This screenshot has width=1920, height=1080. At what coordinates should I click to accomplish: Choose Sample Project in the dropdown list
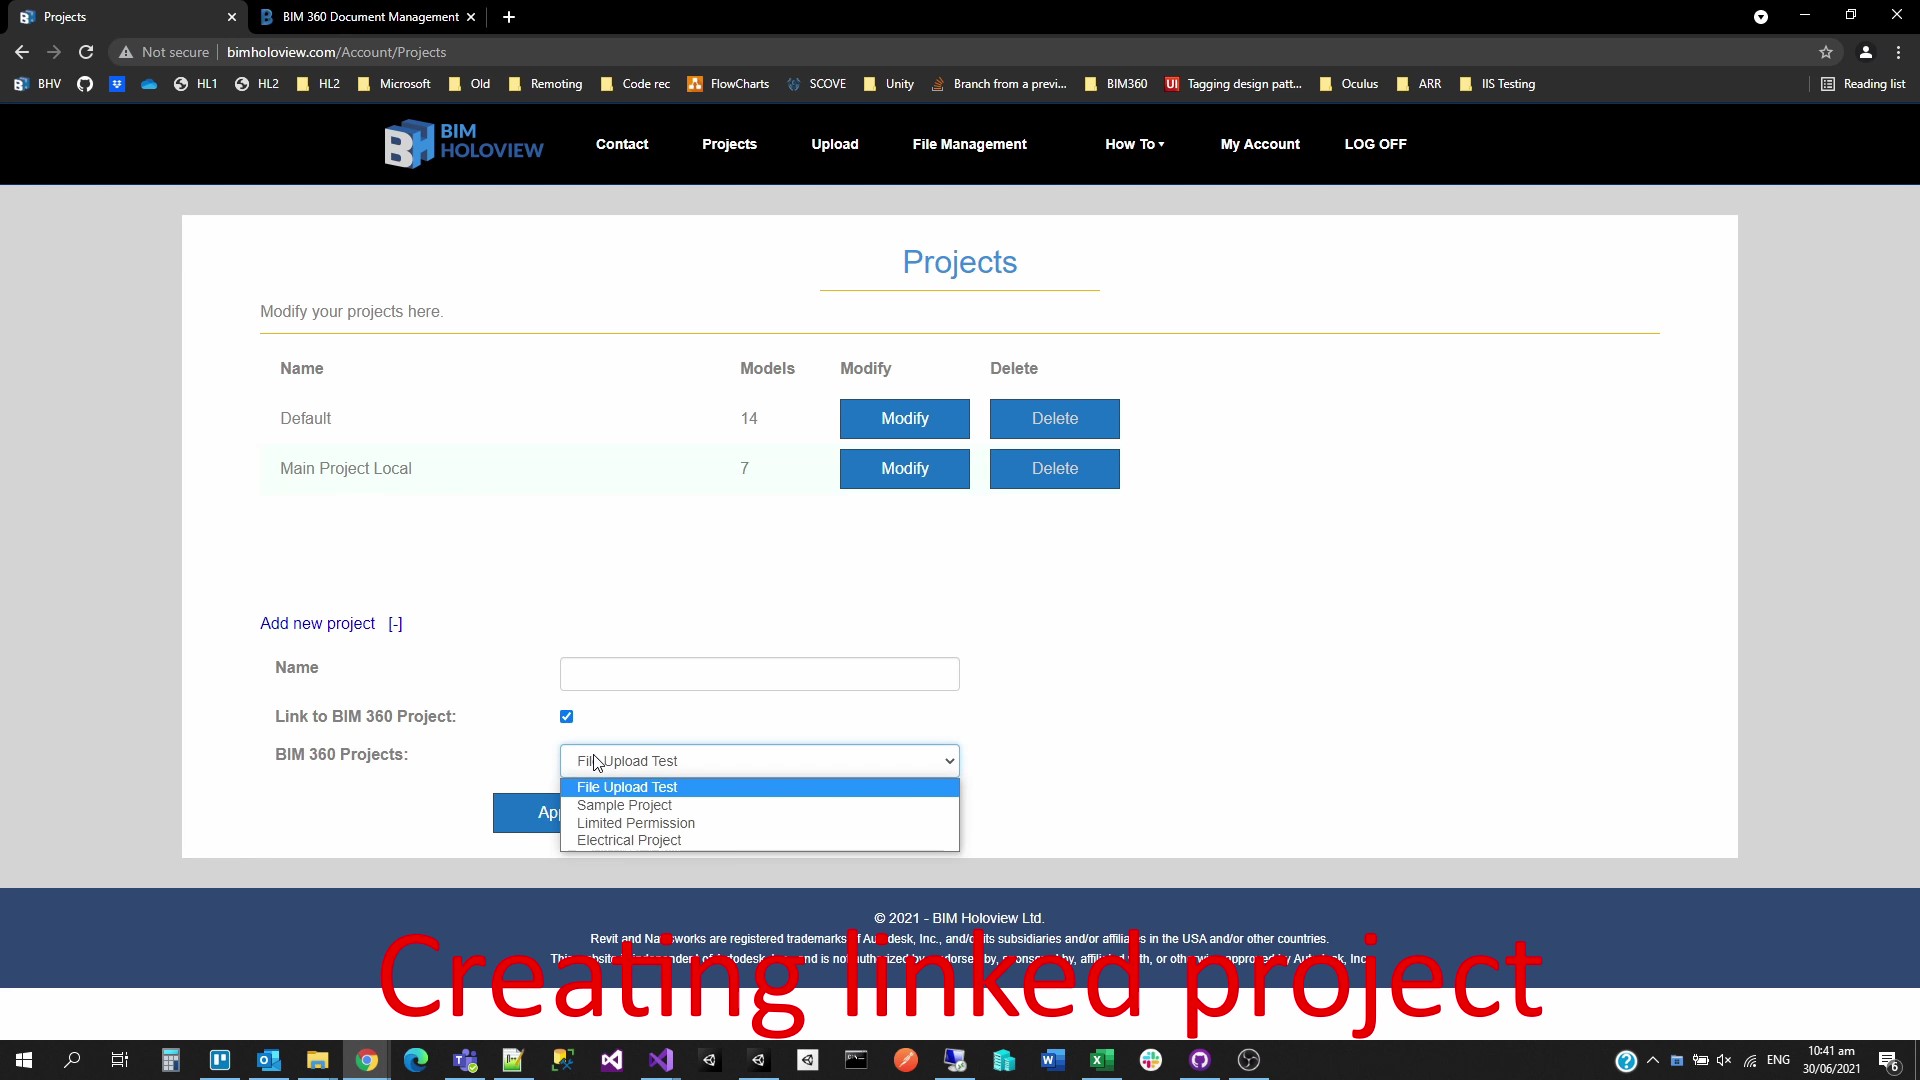coord(624,805)
